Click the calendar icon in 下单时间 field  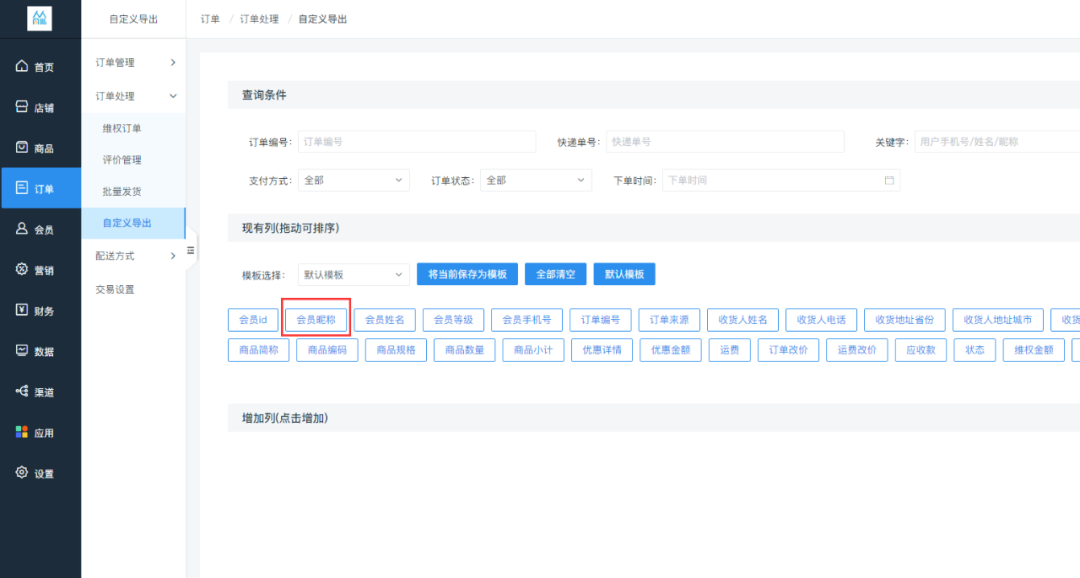click(x=889, y=180)
